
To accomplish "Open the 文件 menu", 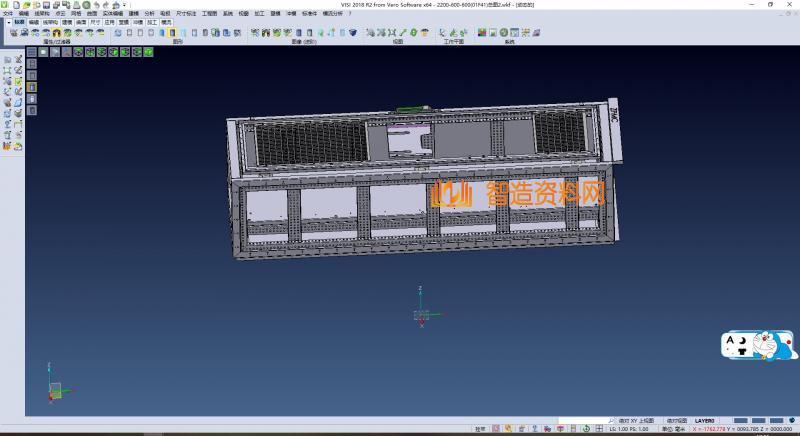I will click(x=8, y=13).
